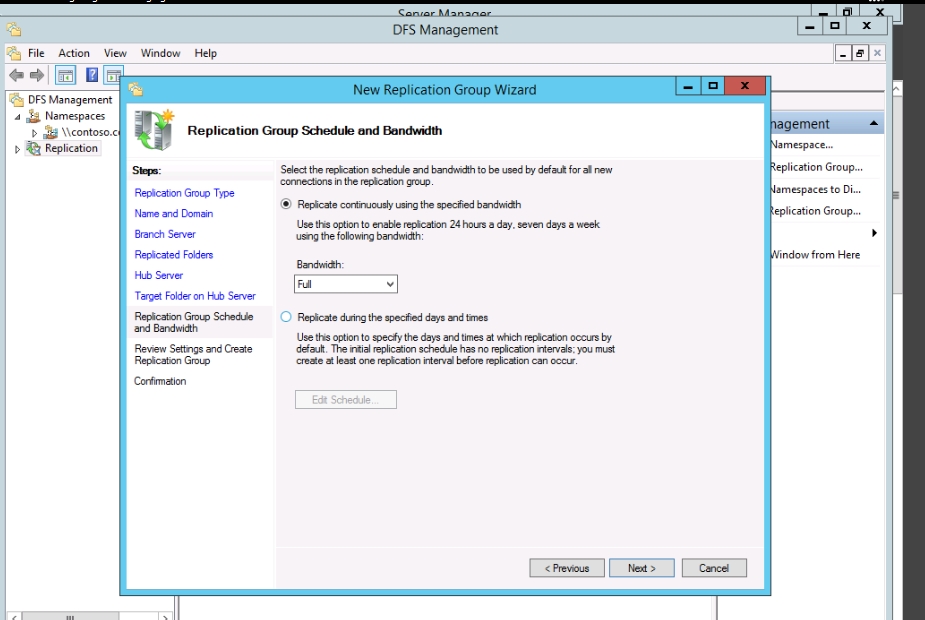Click the Replication node icon in tree
This screenshot has width=925, height=620.
click(x=34, y=148)
